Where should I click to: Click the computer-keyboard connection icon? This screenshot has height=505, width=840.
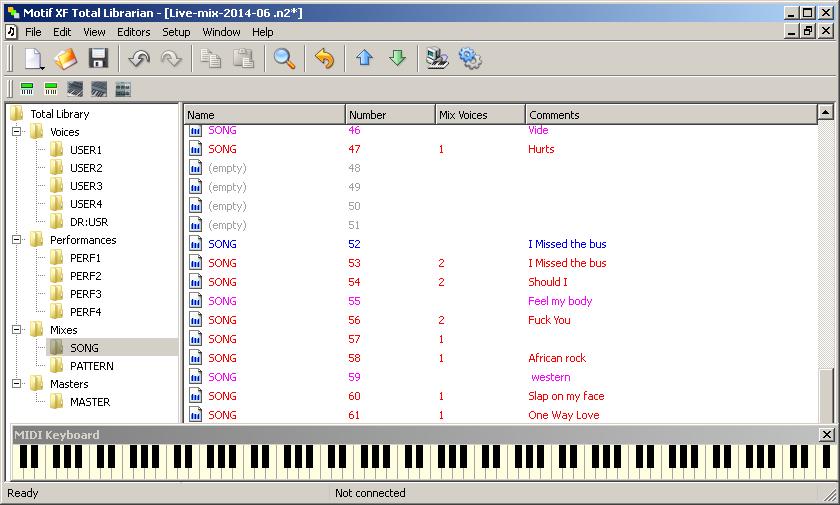click(437, 58)
